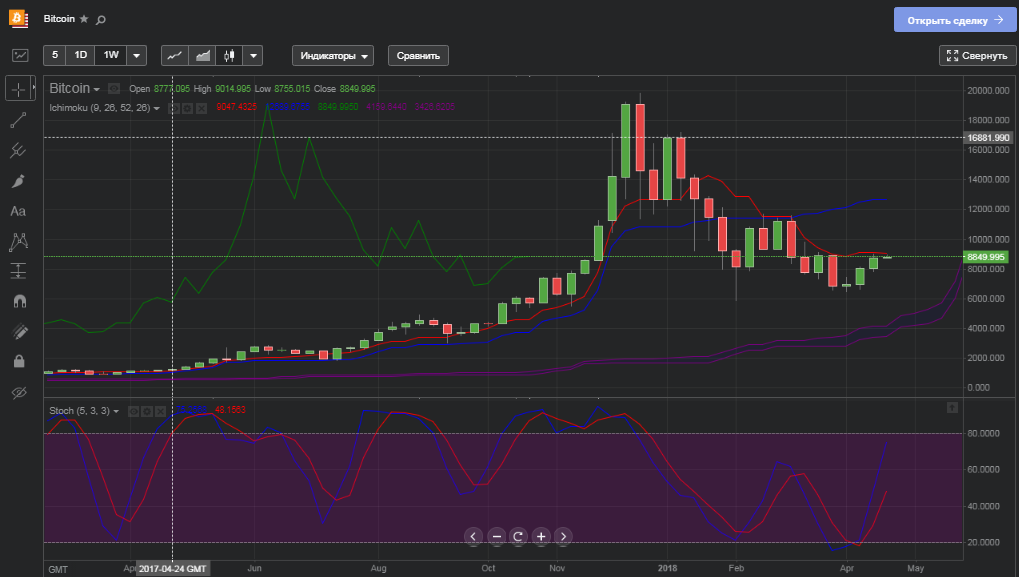
Task: Activate the magnet snap mode
Action: point(18,301)
